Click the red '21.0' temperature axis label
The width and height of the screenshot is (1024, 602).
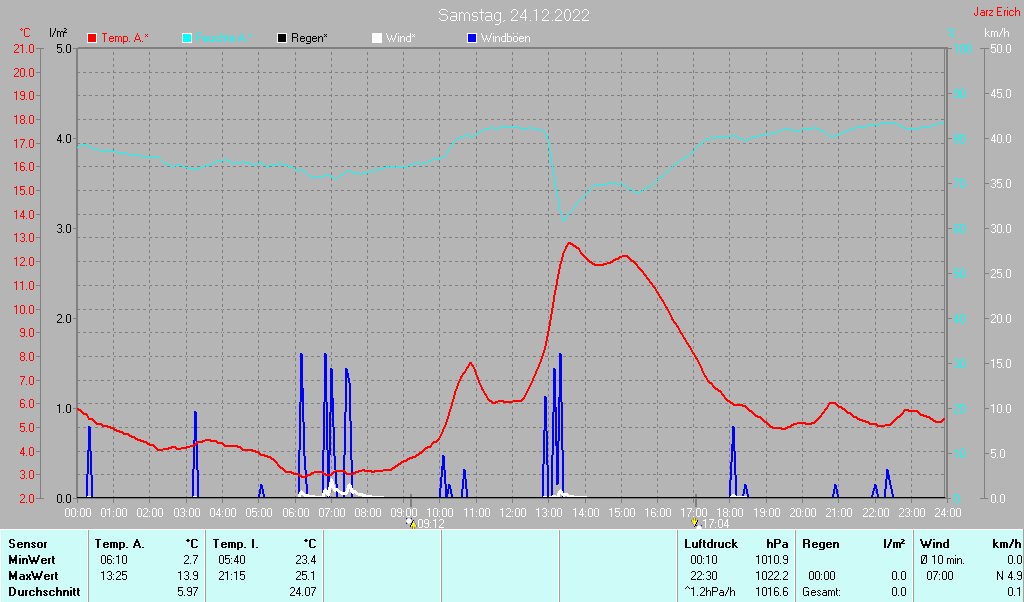click(24, 49)
